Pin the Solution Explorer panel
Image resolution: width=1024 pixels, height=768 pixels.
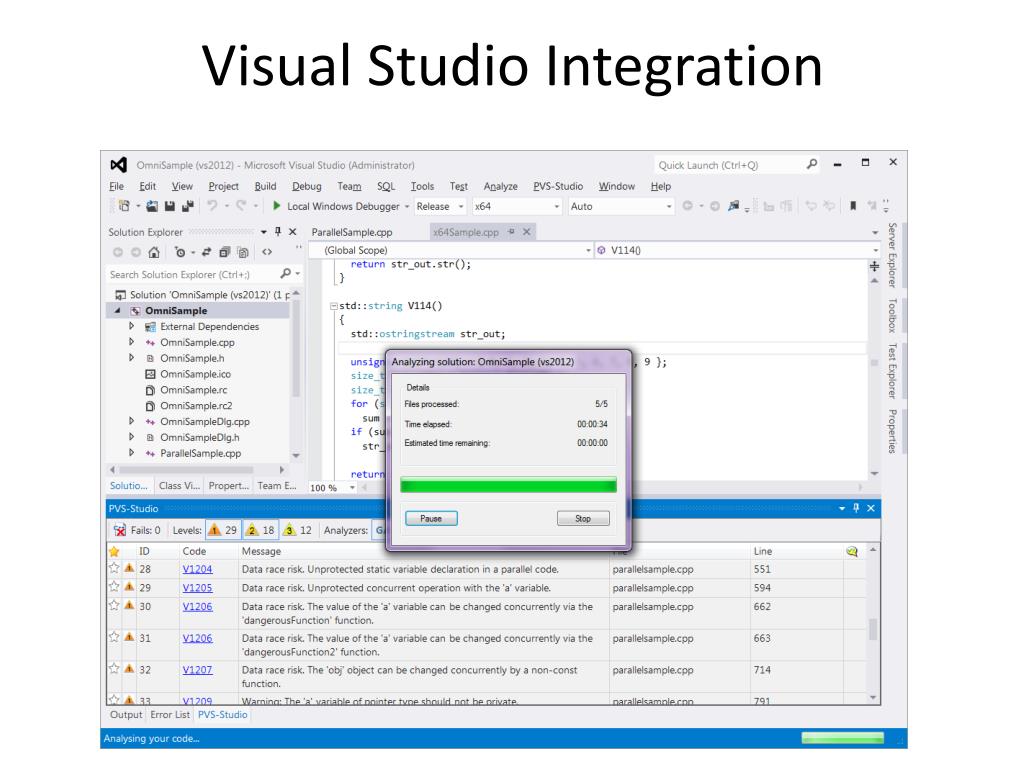pyautogui.click(x=278, y=232)
